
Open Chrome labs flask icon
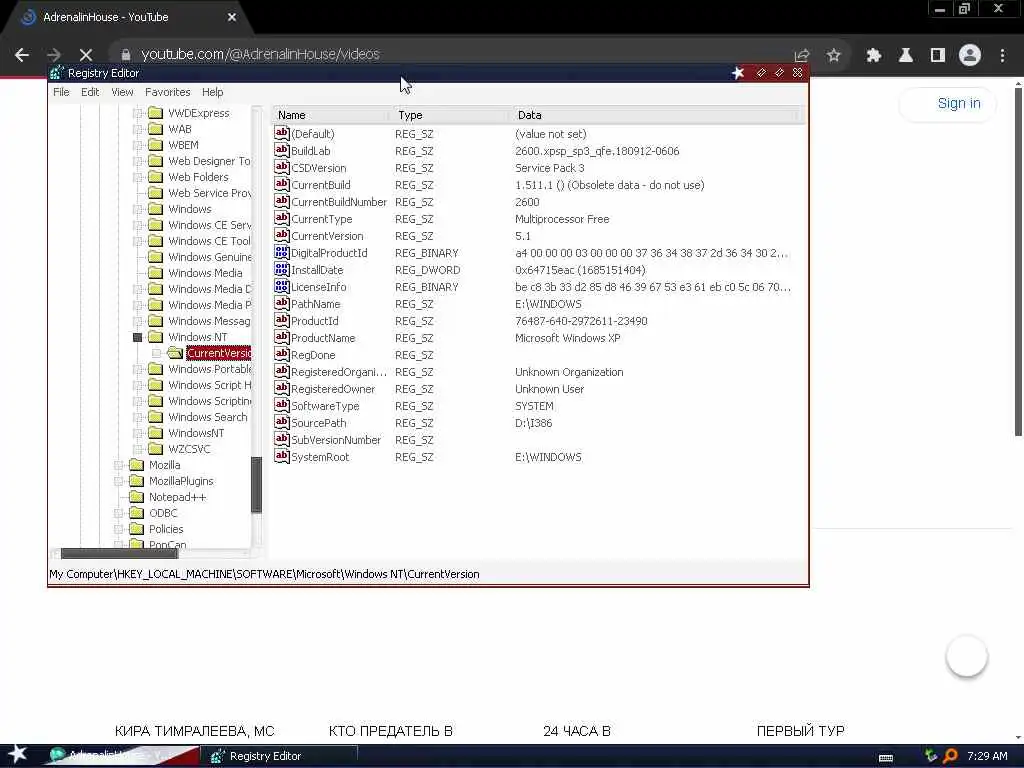coord(906,55)
